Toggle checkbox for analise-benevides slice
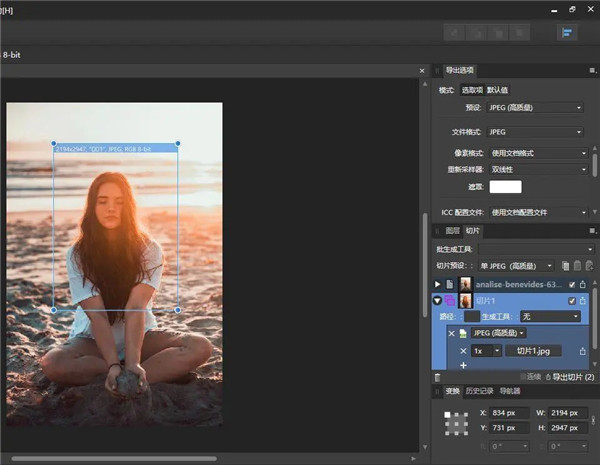The height and width of the screenshot is (465, 600). pos(571,285)
